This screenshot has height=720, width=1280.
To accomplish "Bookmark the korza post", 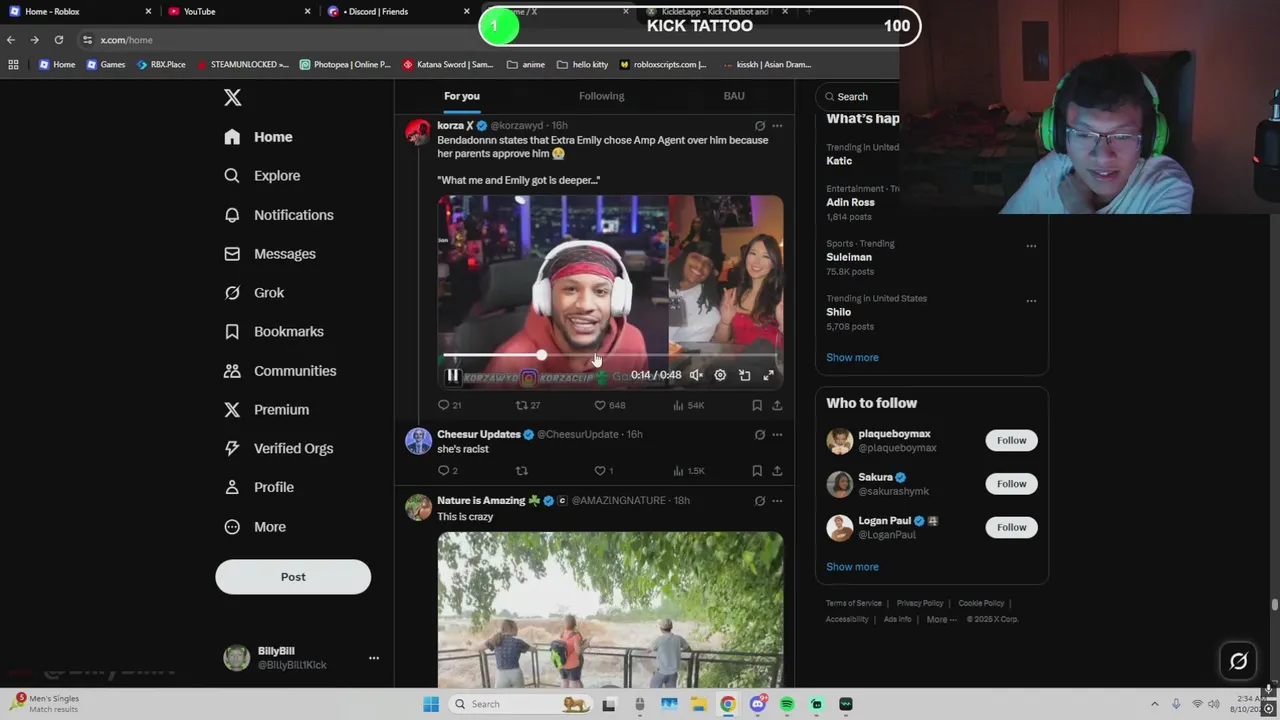I will 757,405.
